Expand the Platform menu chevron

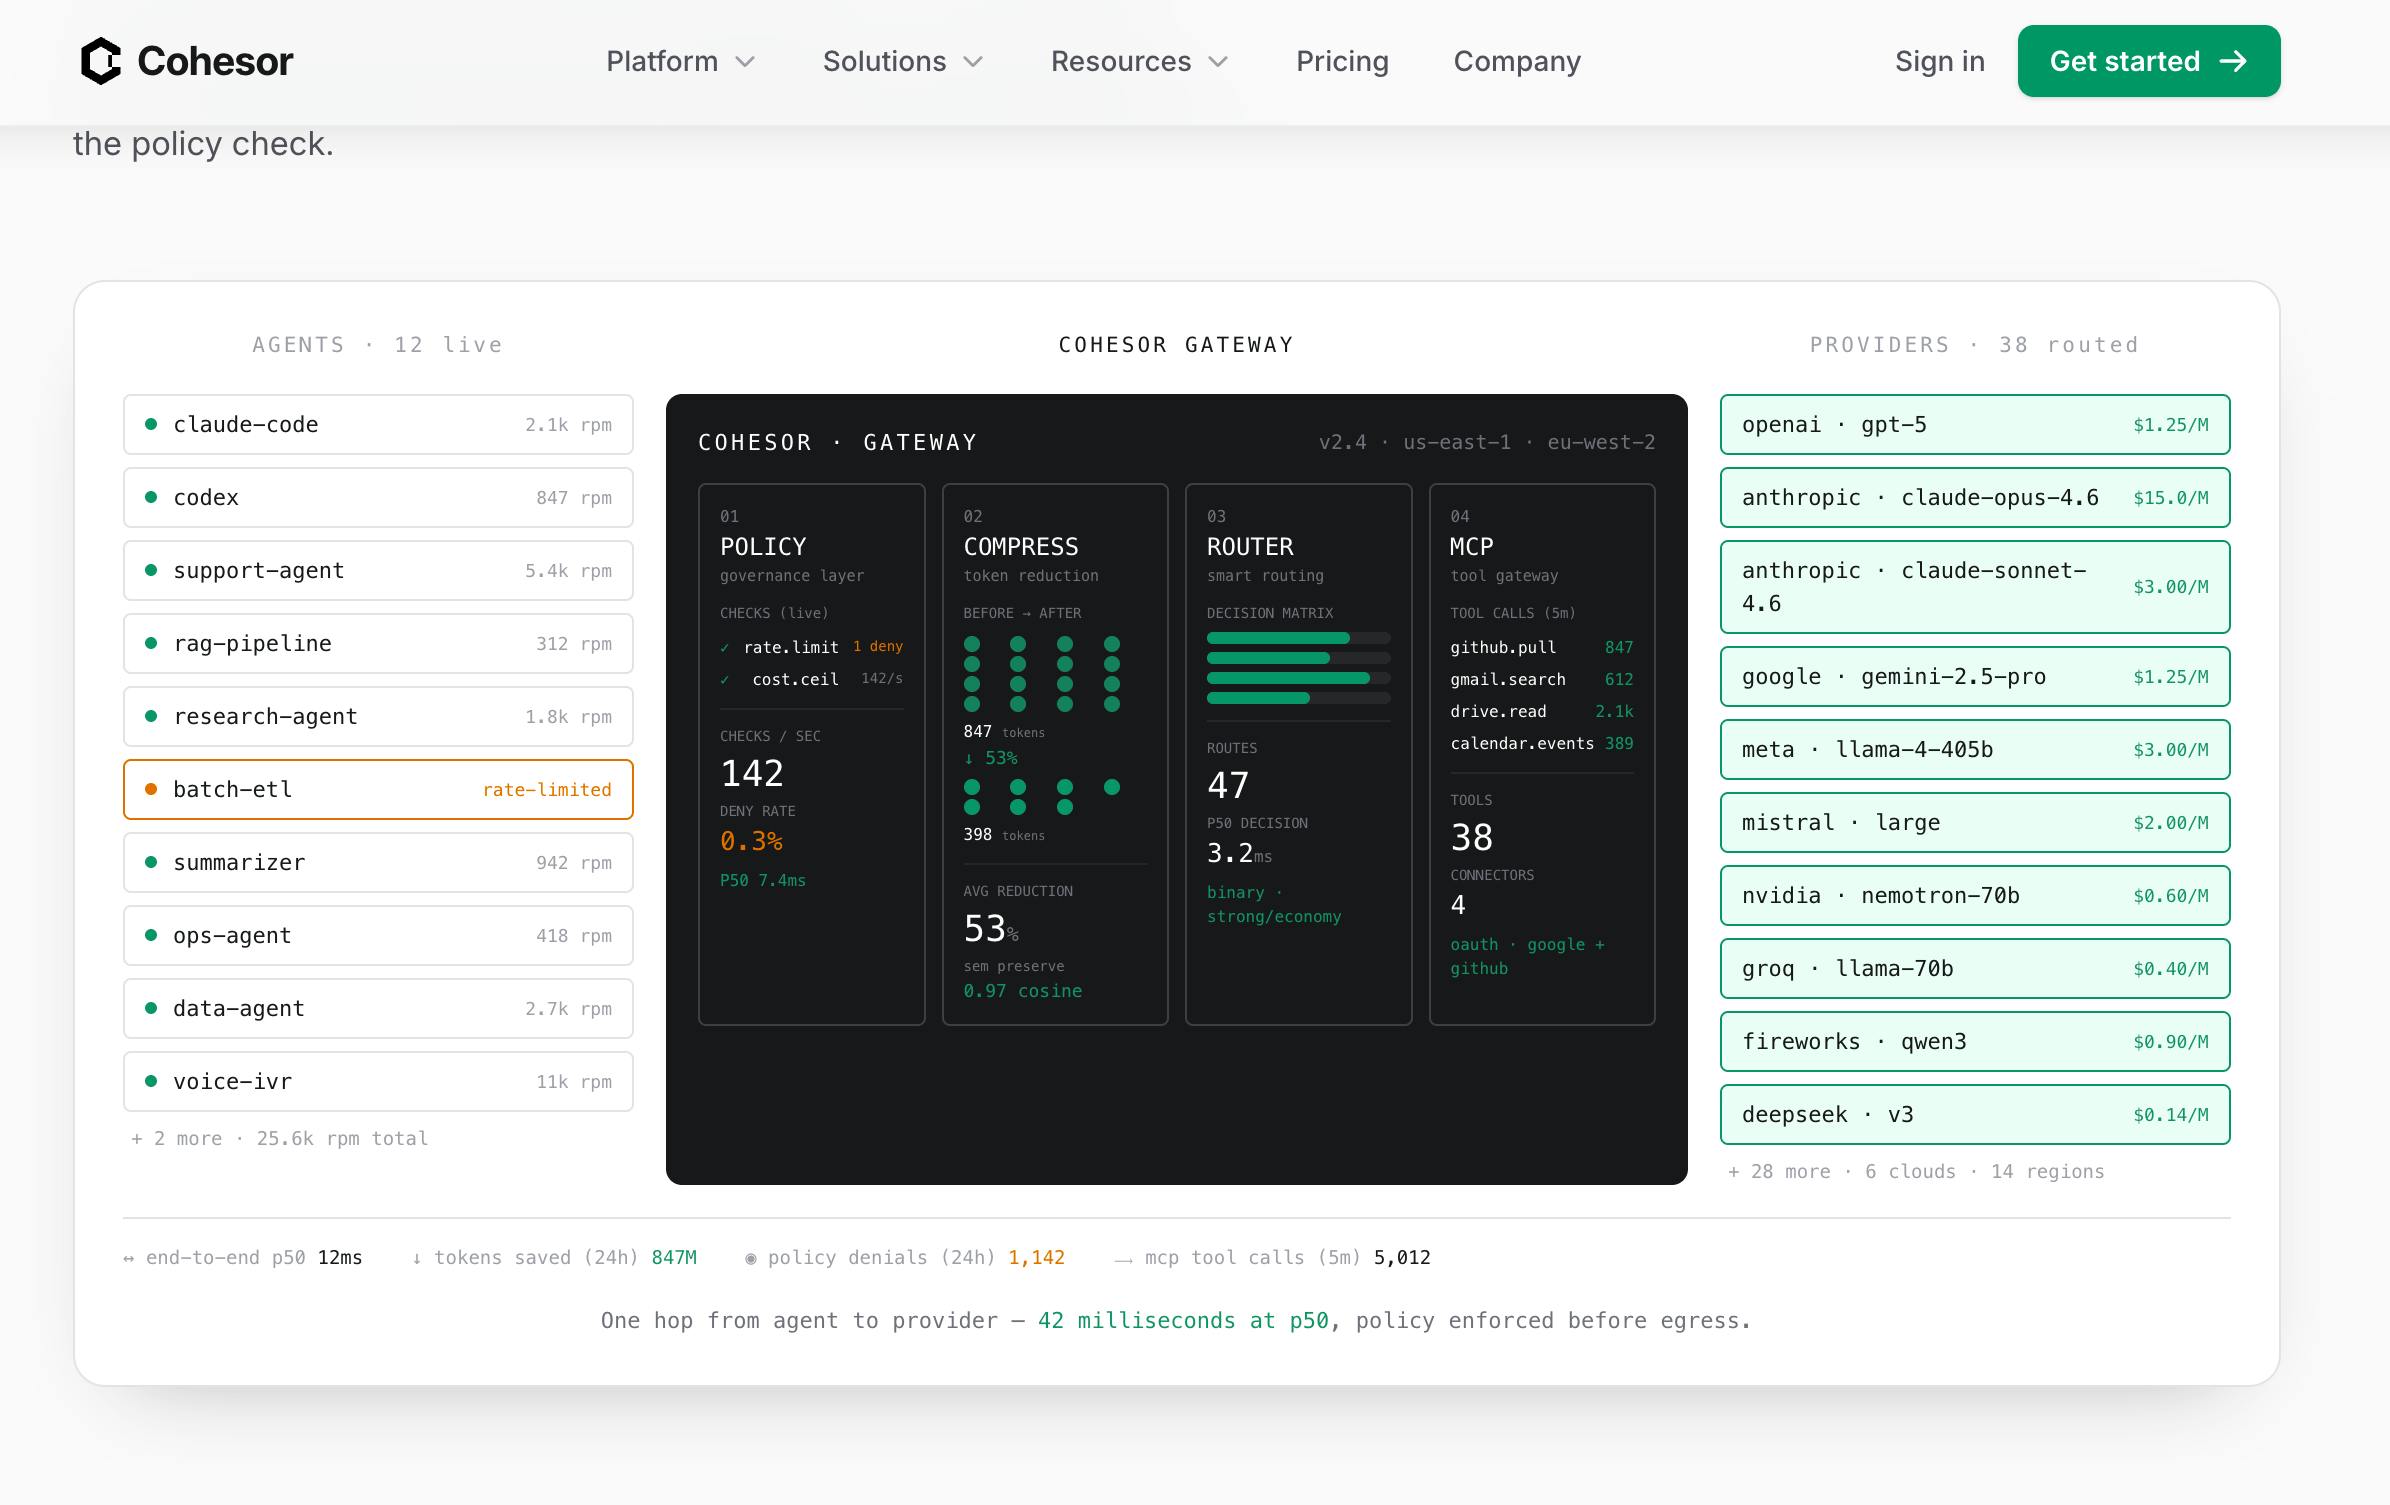tap(745, 62)
